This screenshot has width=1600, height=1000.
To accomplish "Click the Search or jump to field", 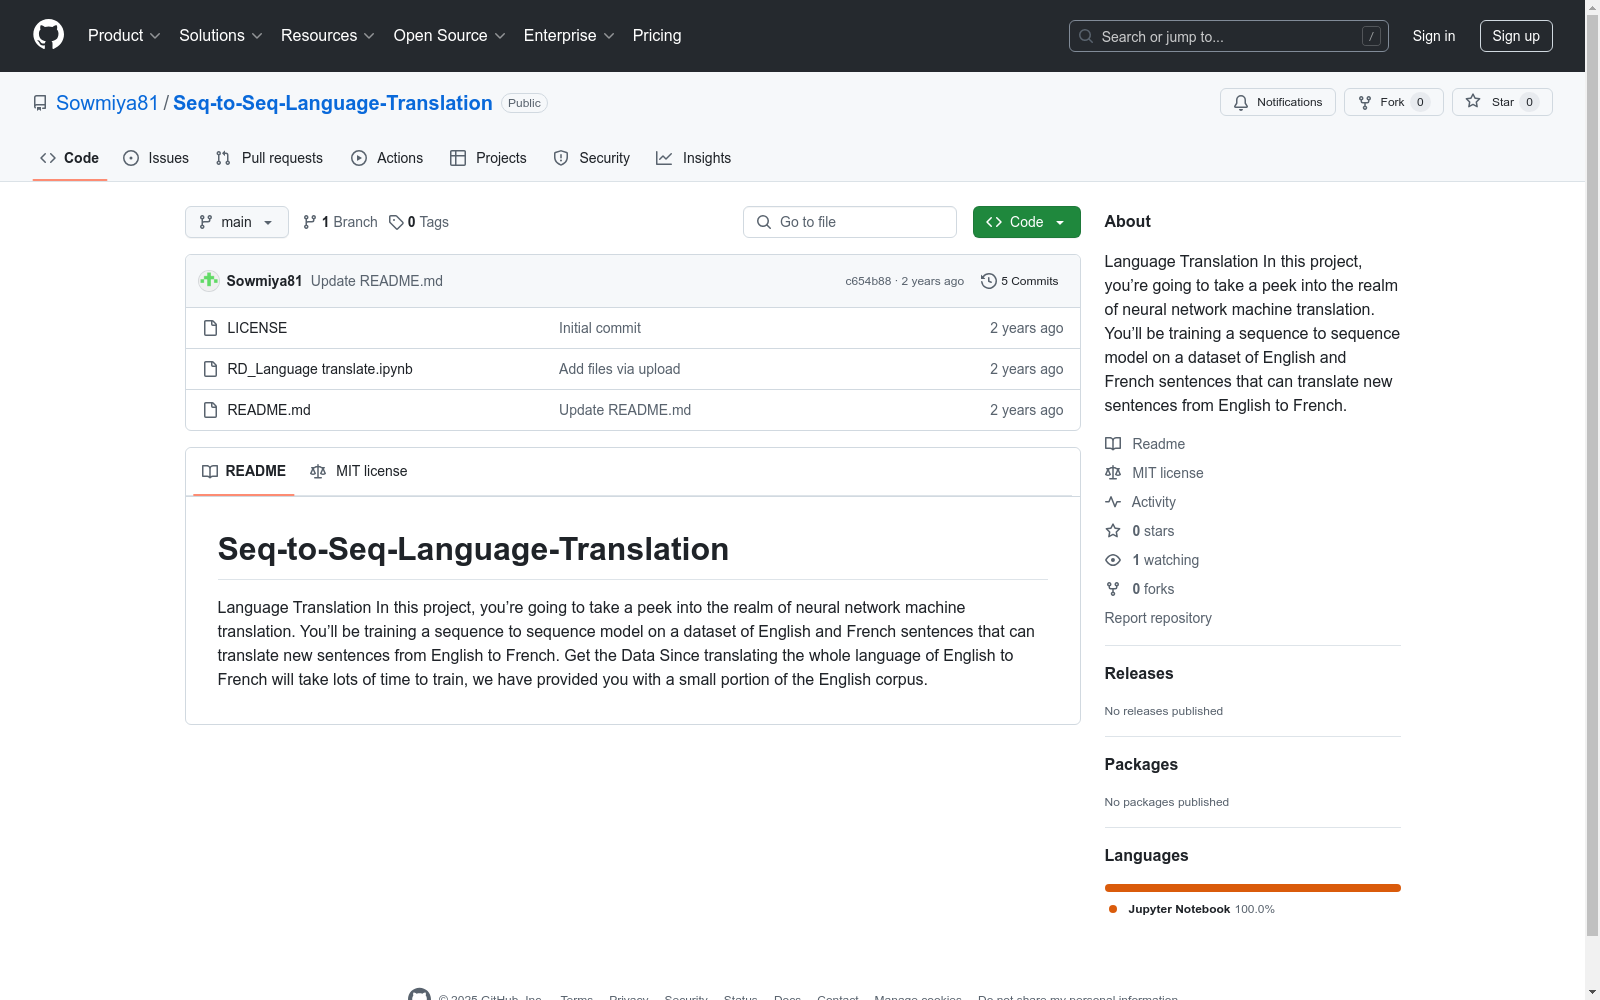I will [x=1229, y=36].
